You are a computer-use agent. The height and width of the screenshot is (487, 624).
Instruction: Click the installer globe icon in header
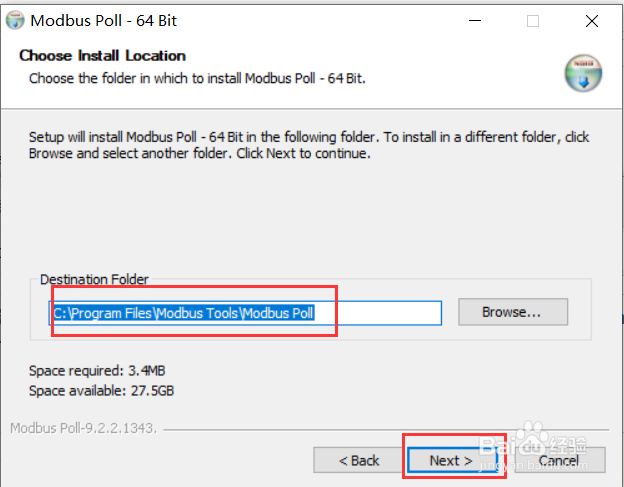coord(583,73)
